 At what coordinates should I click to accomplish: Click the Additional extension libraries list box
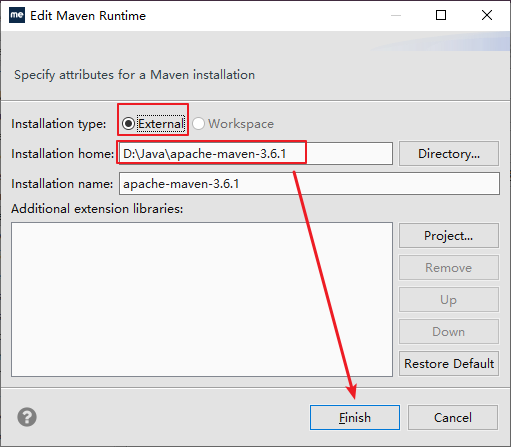[202, 300]
